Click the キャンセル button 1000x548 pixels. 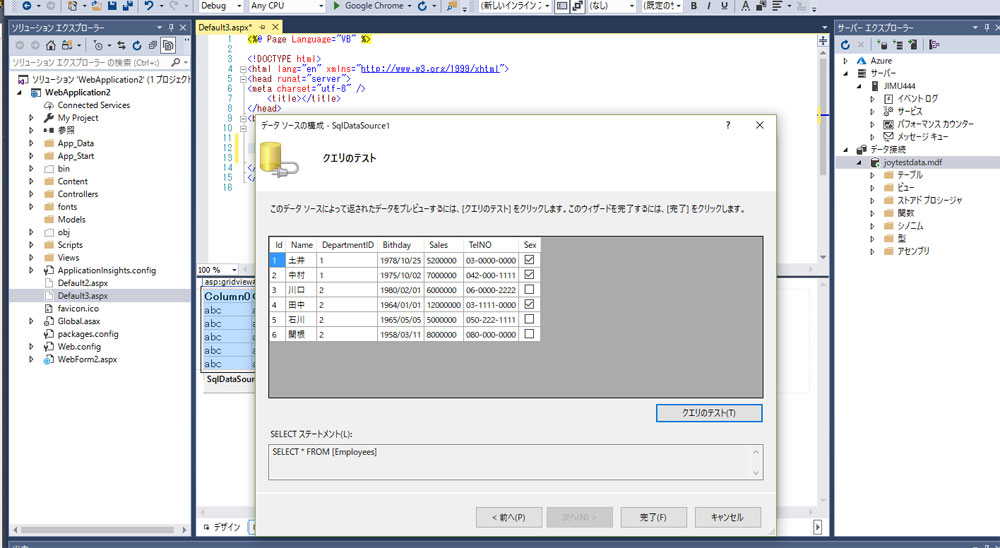727,517
